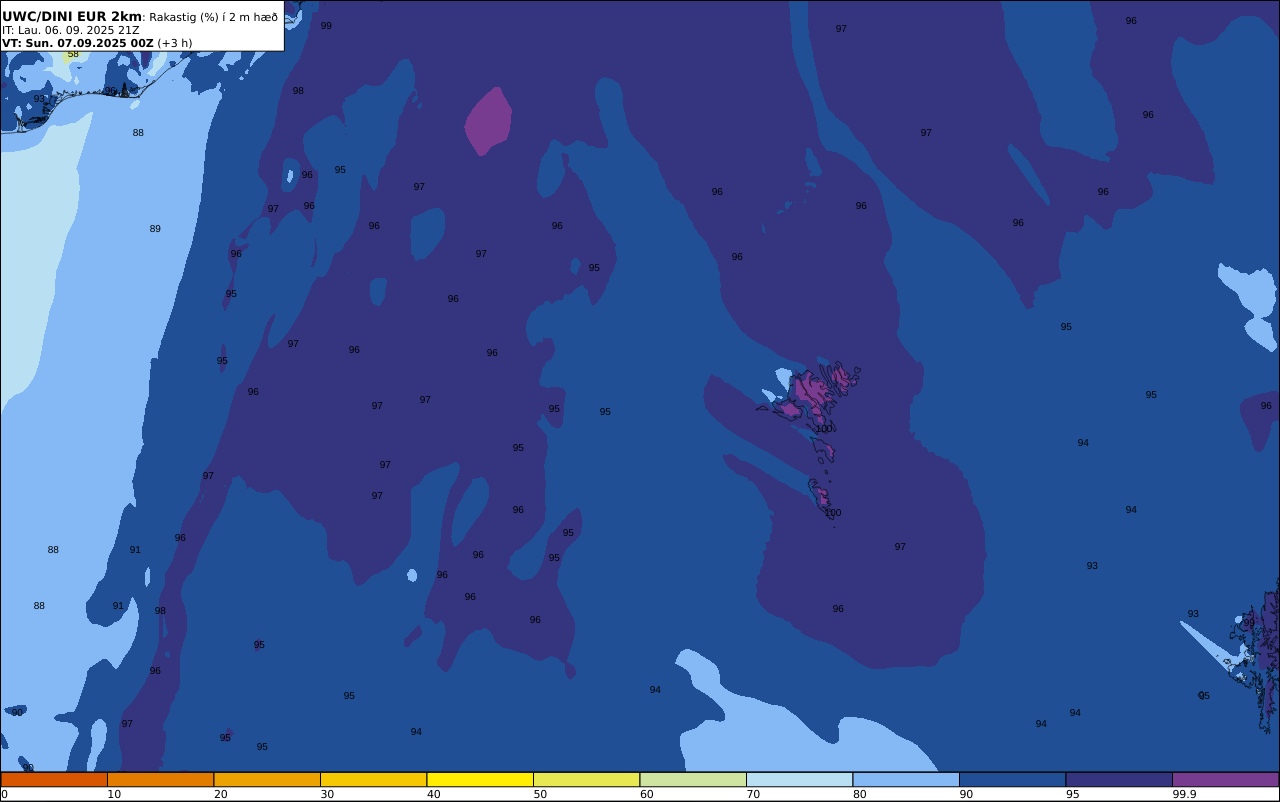1280x802 pixels.
Task: Click the valid time "VT: Sun. 07.09.2025 00Z"
Action: pyautogui.click(x=78, y=43)
